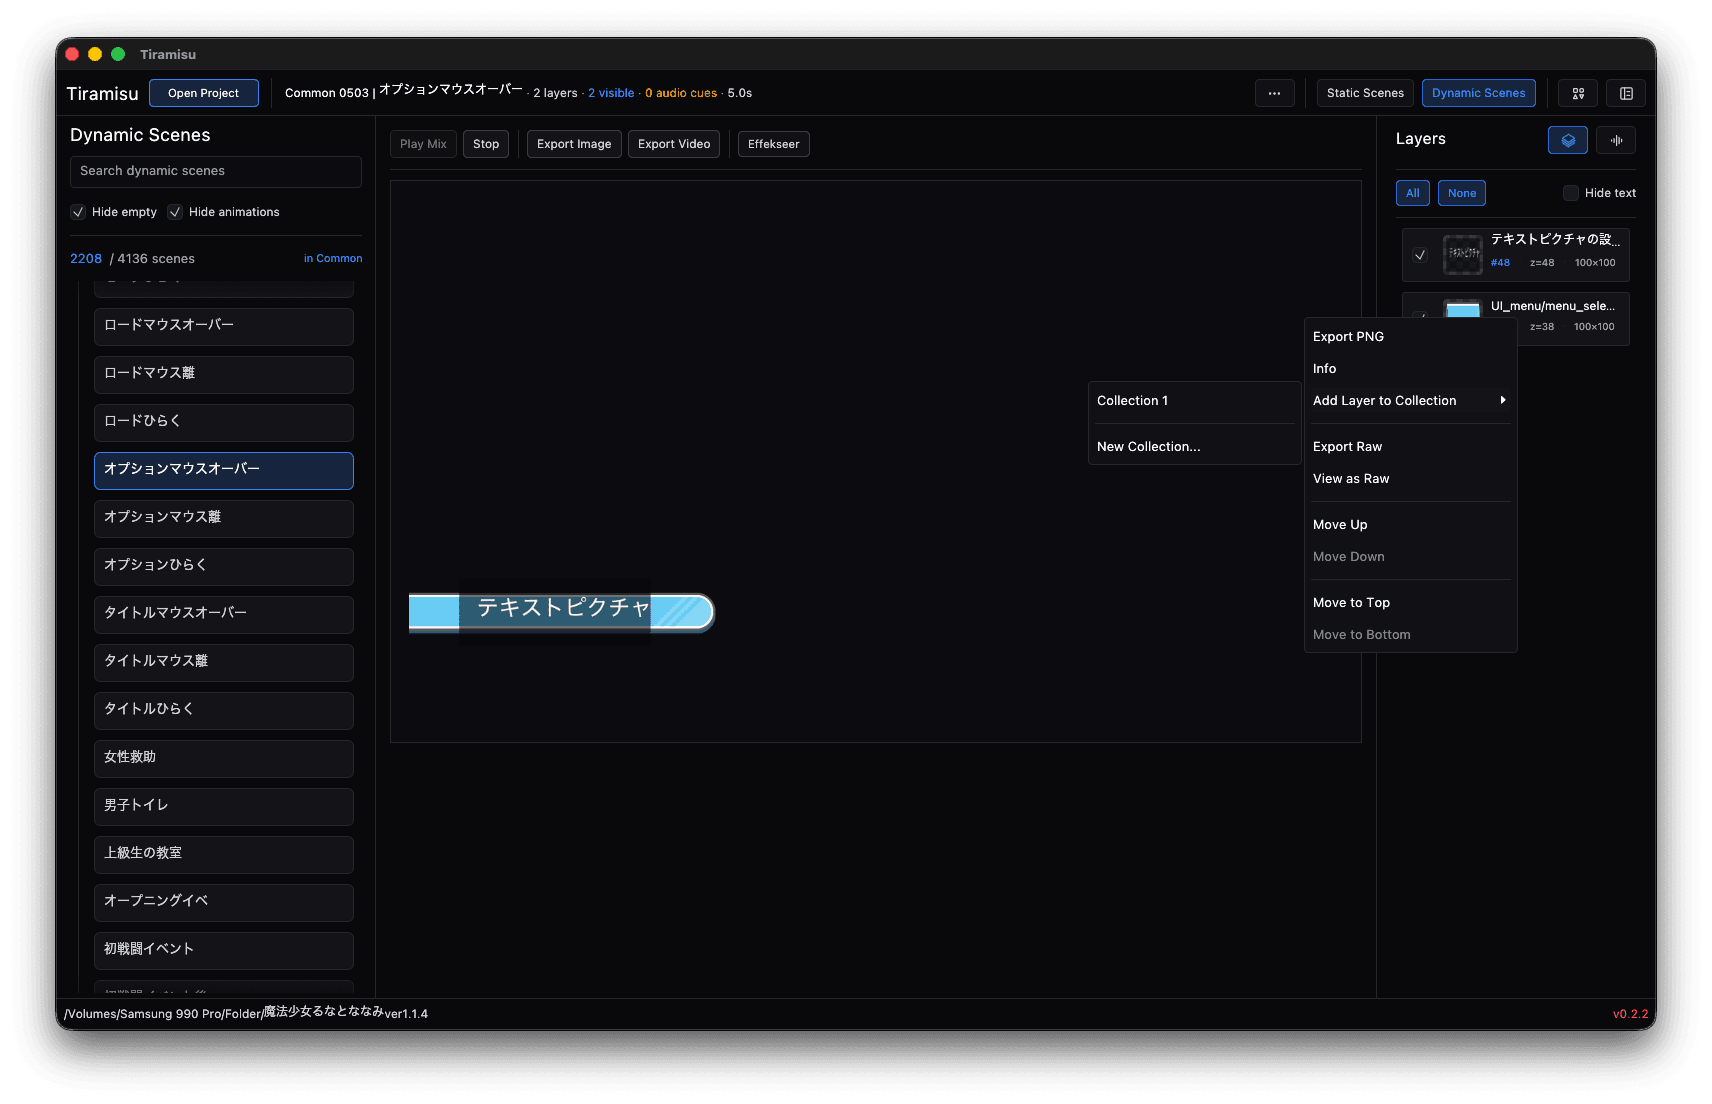Click the テキストピクチャ layer thumbnail
1712x1104 pixels.
pyautogui.click(x=1463, y=255)
